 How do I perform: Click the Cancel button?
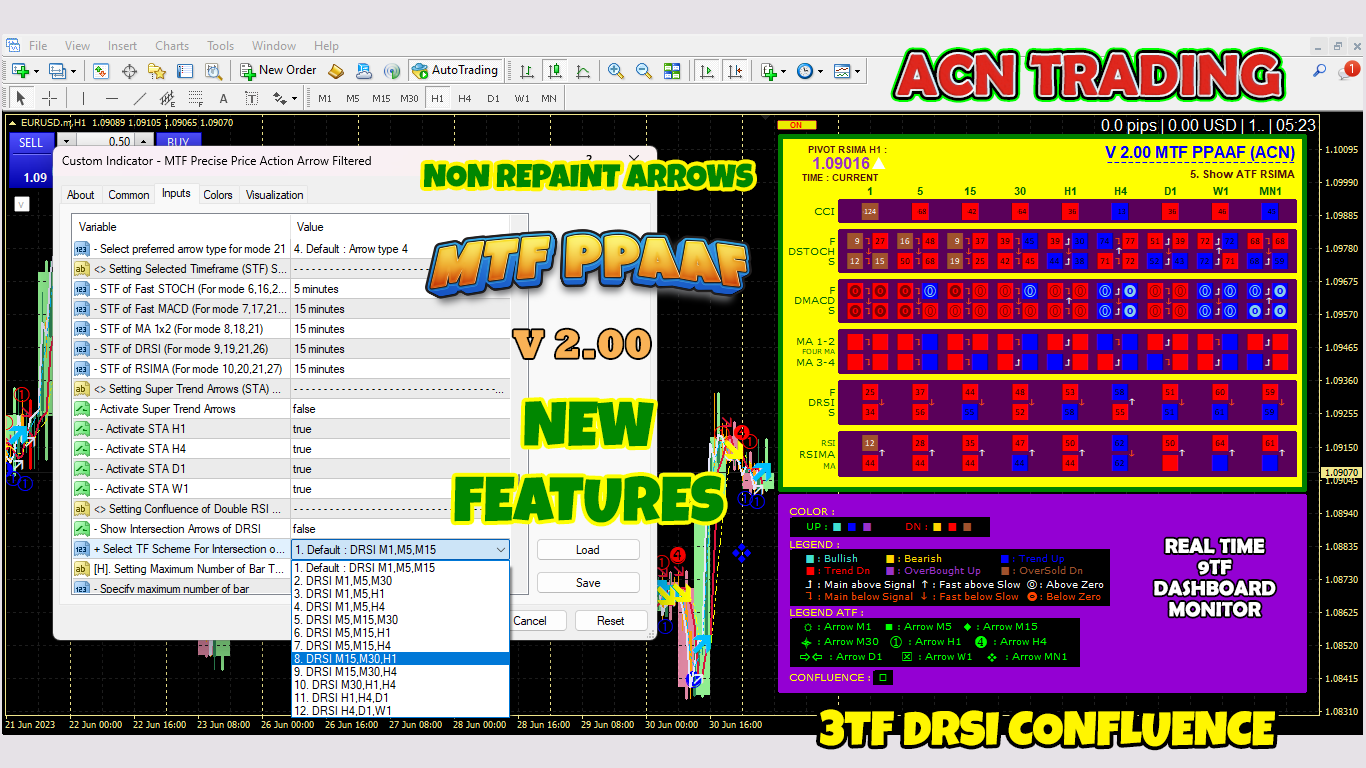(530, 621)
